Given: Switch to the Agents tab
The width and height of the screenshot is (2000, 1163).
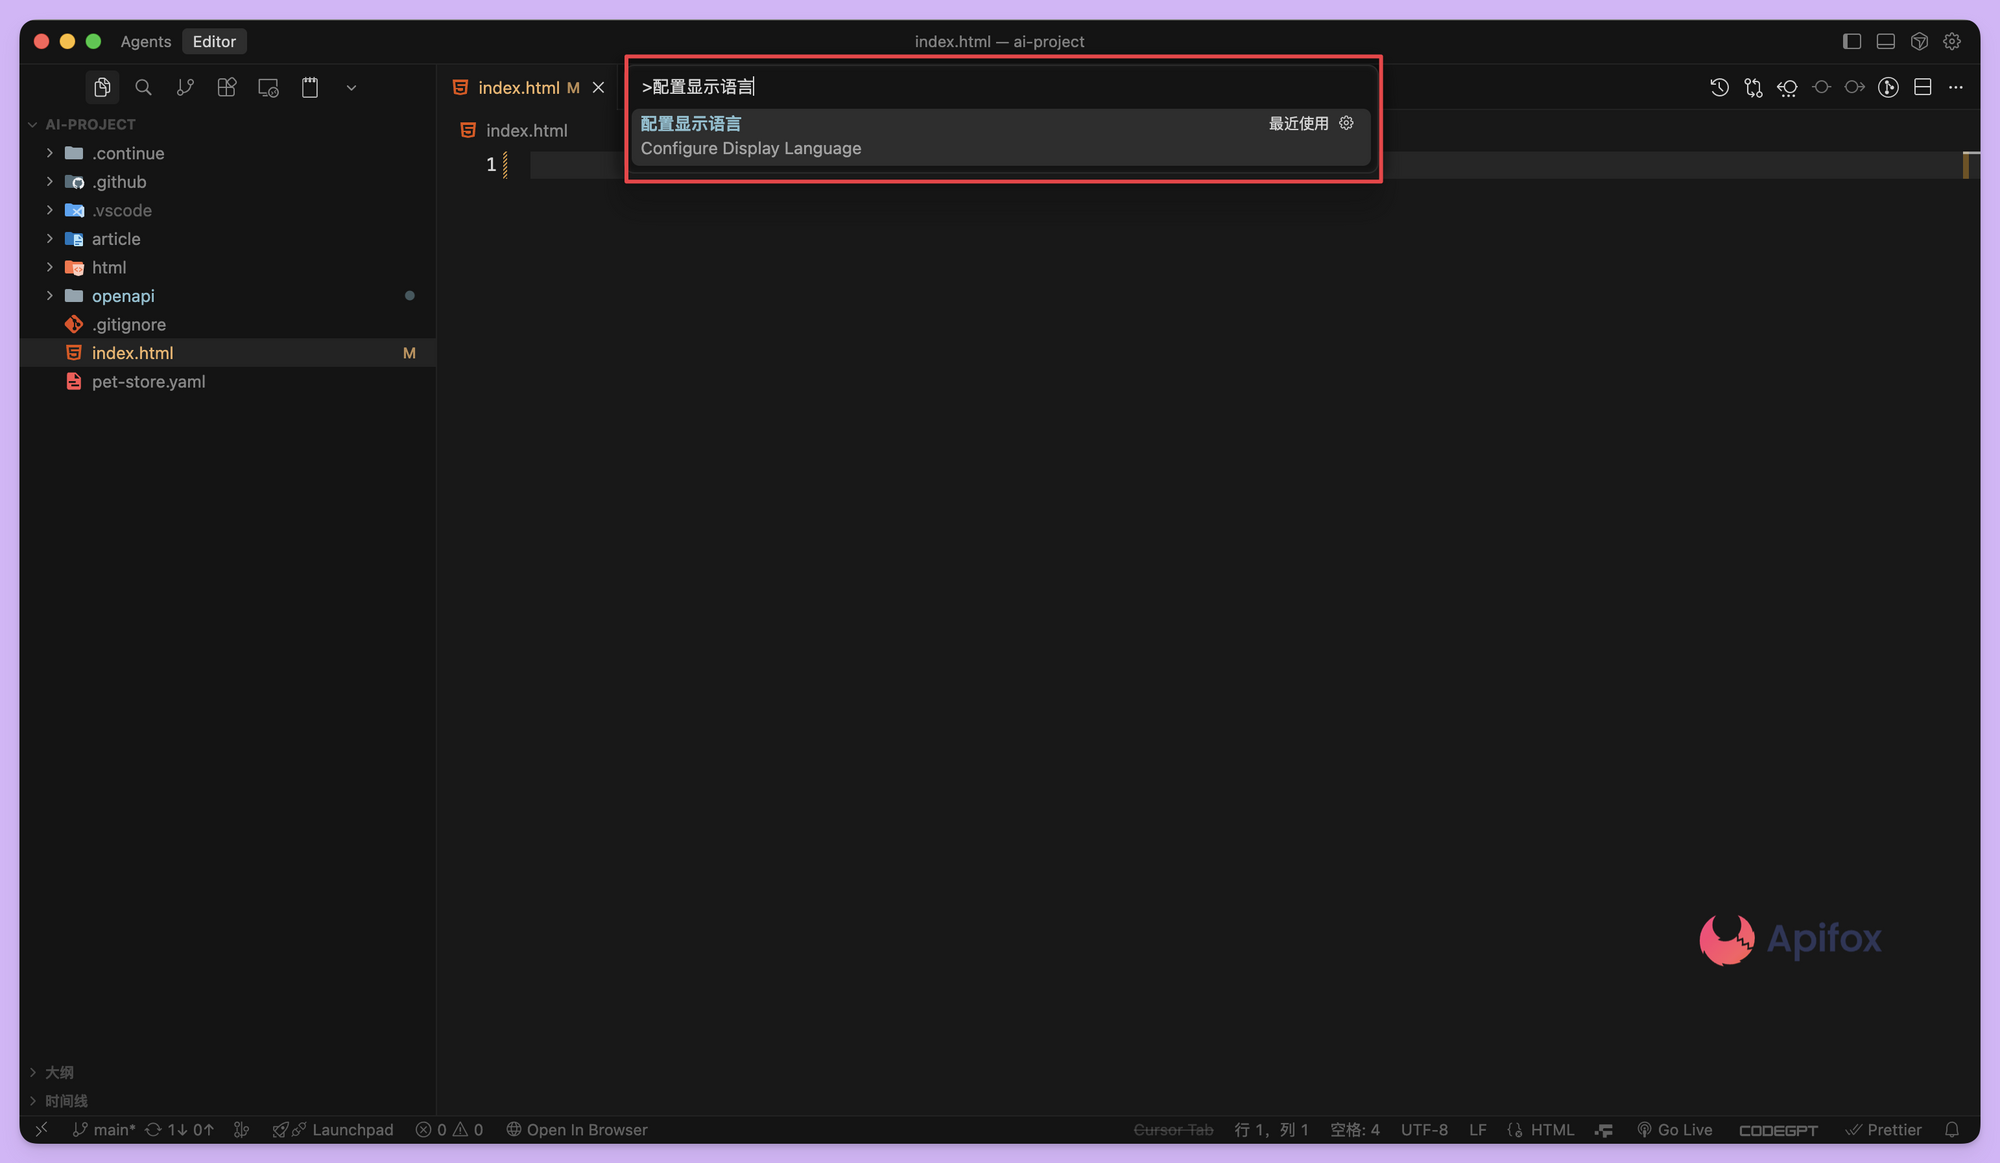Looking at the screenshot, I should coord(146,41).
